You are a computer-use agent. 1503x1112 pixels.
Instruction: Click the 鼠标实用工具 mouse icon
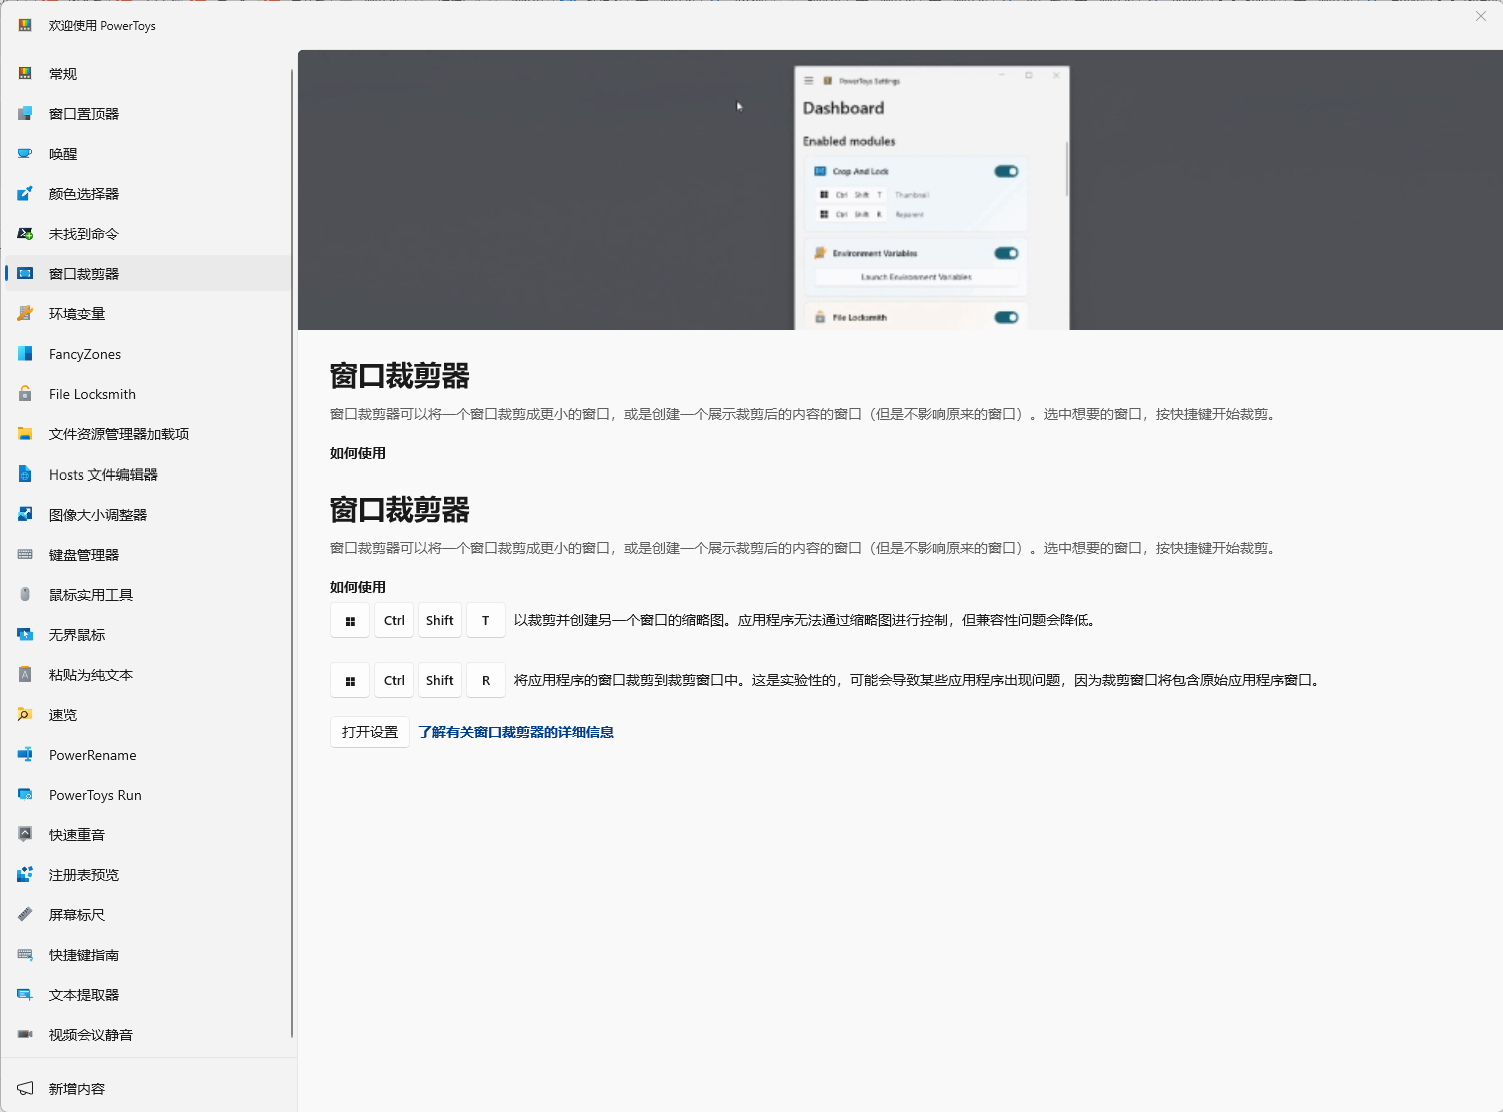pos(25,594)
